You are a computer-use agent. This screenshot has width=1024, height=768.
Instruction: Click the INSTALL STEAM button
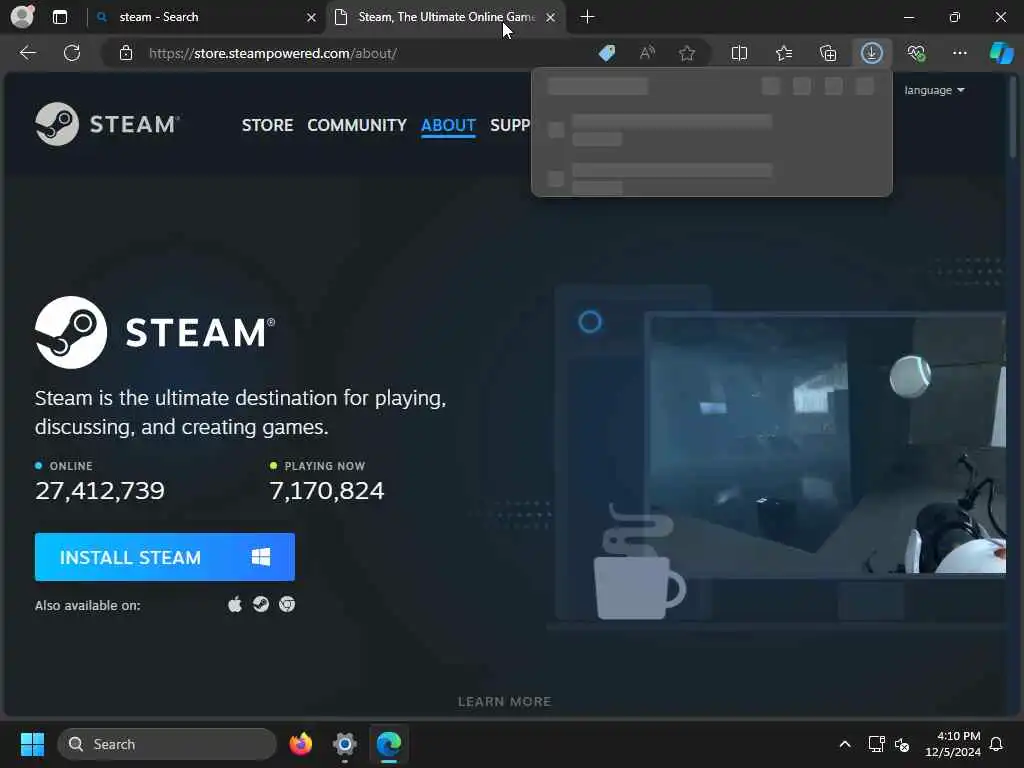(165, 557)
